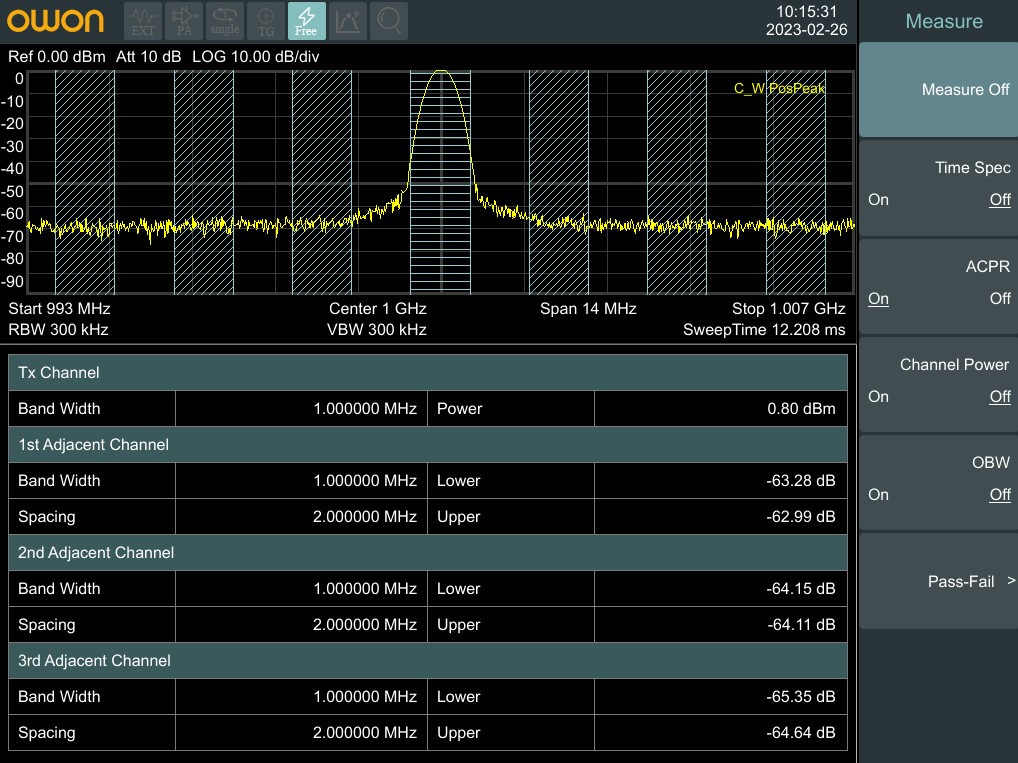Toggle the Time Spec measurement
Image resolution: width=1018 pixels, height=763 pixels.
938,185
